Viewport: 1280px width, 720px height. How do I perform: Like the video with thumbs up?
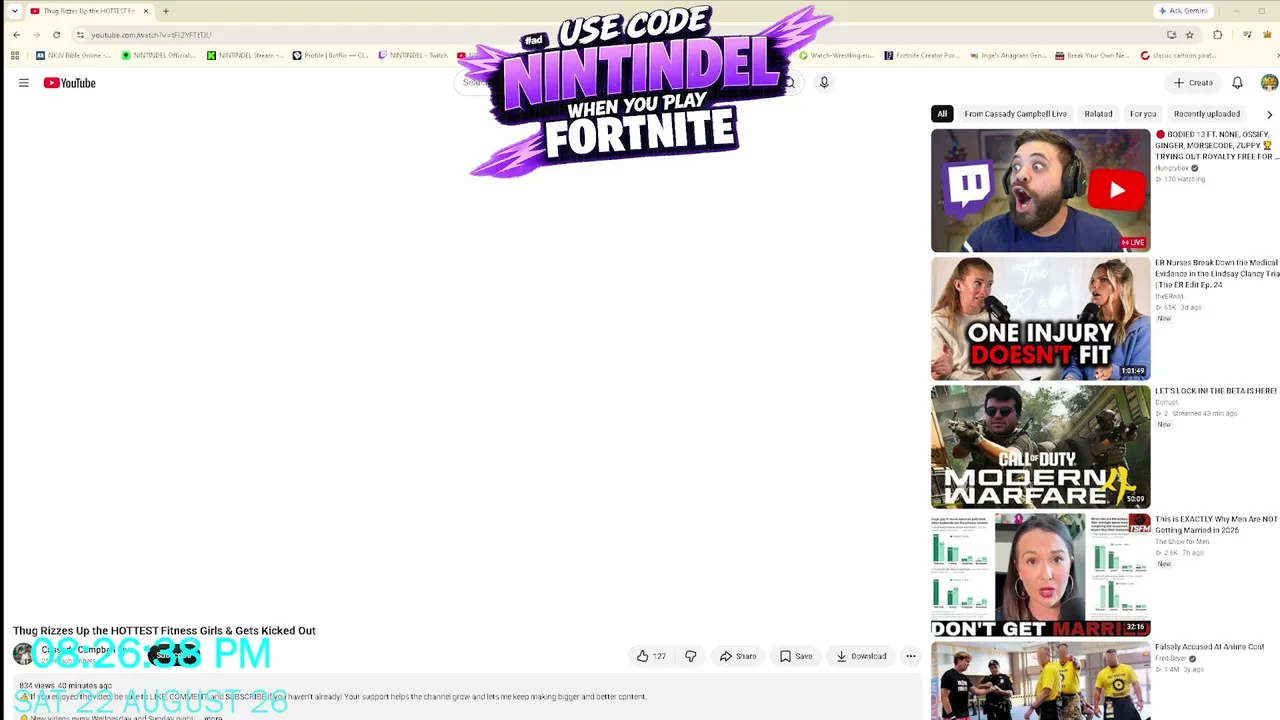tap(651, 656)
